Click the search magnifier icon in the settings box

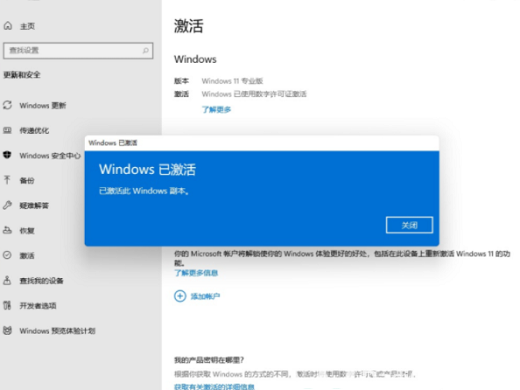(x=146, y=51)
